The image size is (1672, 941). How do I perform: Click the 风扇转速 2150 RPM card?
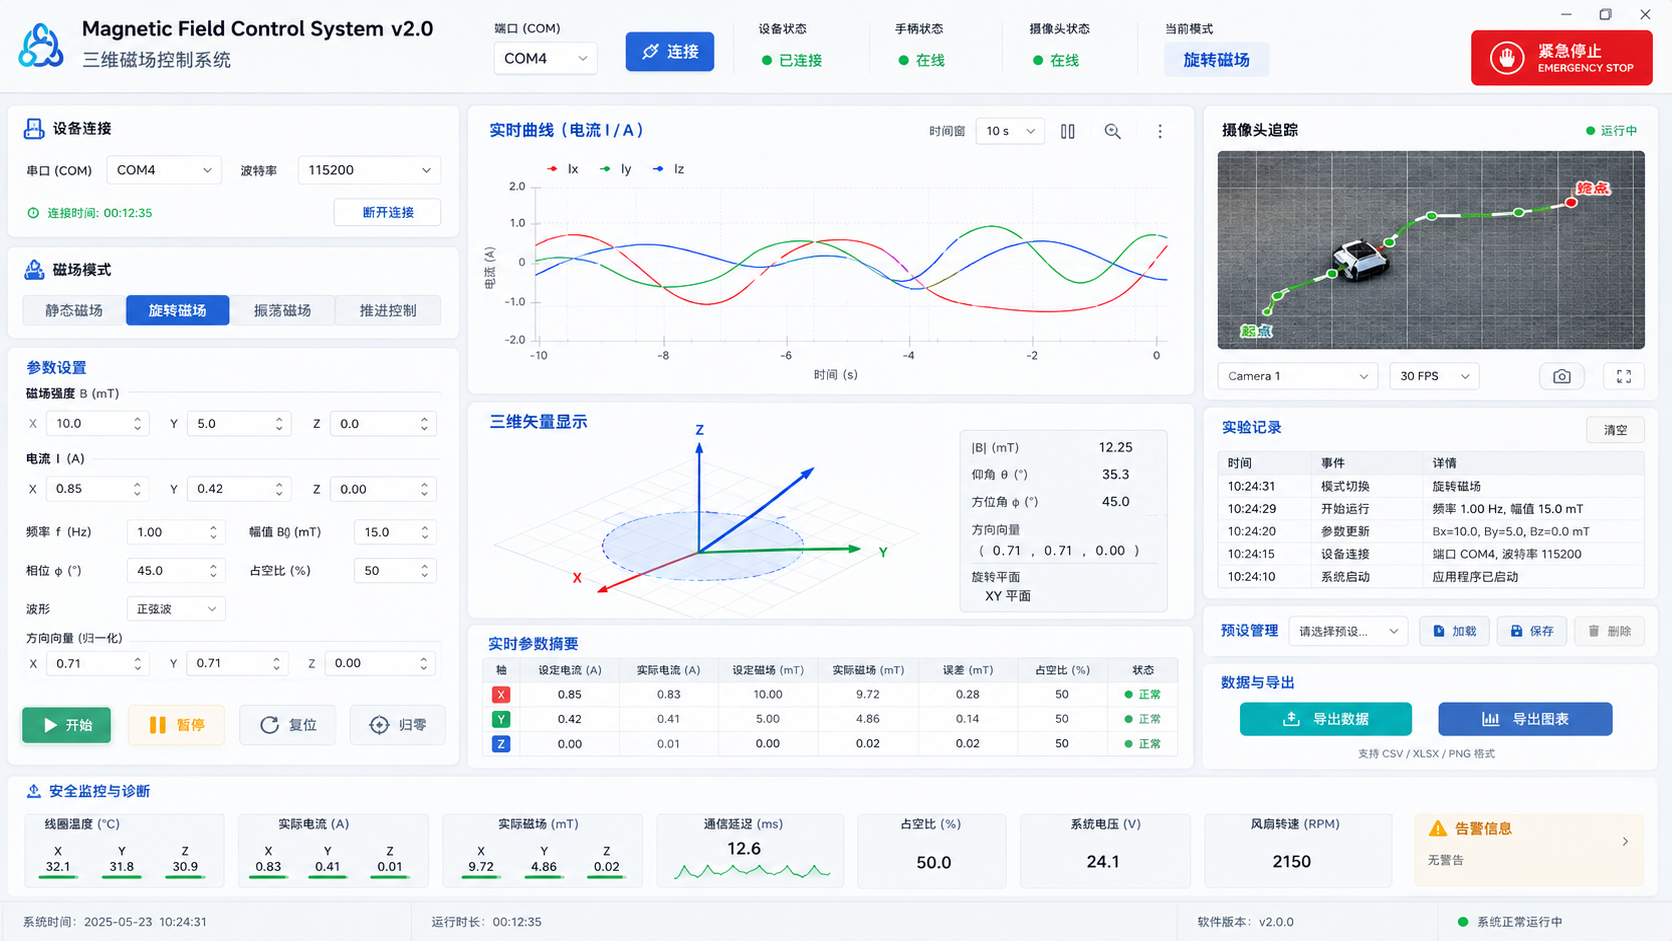tap(1297, 850)
